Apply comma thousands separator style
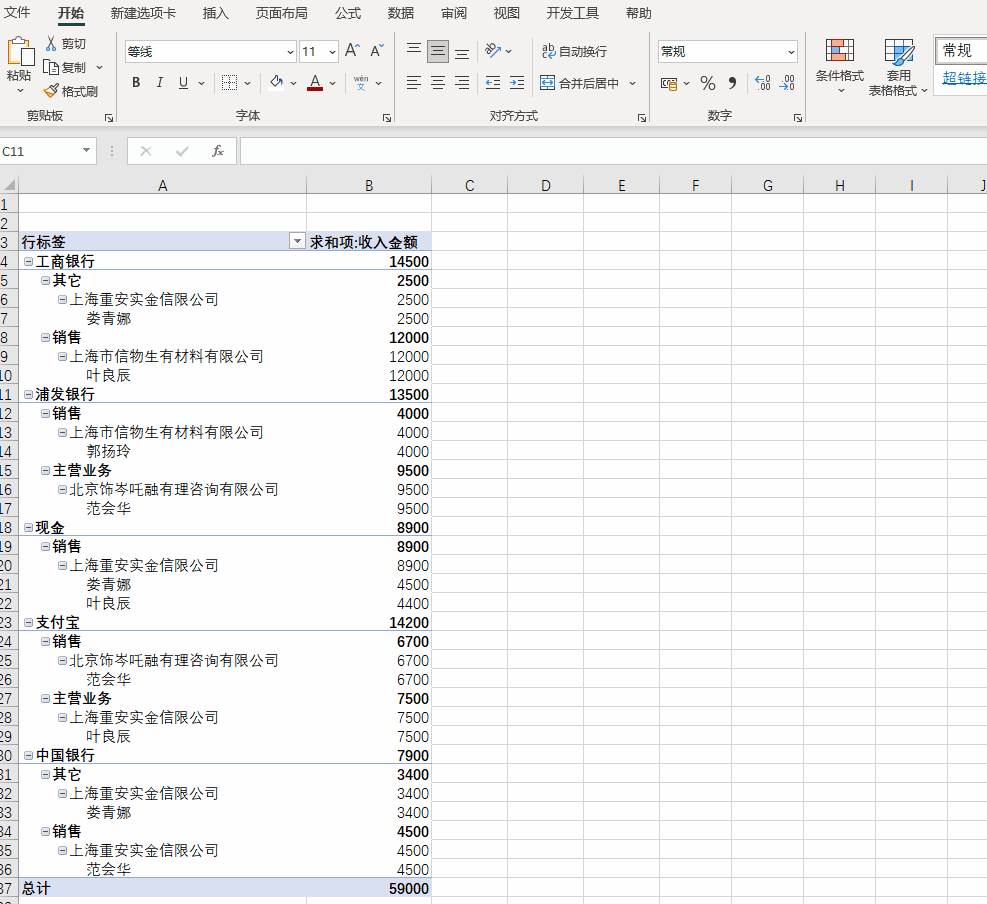 pyautogui.click(x=732, y=83)
